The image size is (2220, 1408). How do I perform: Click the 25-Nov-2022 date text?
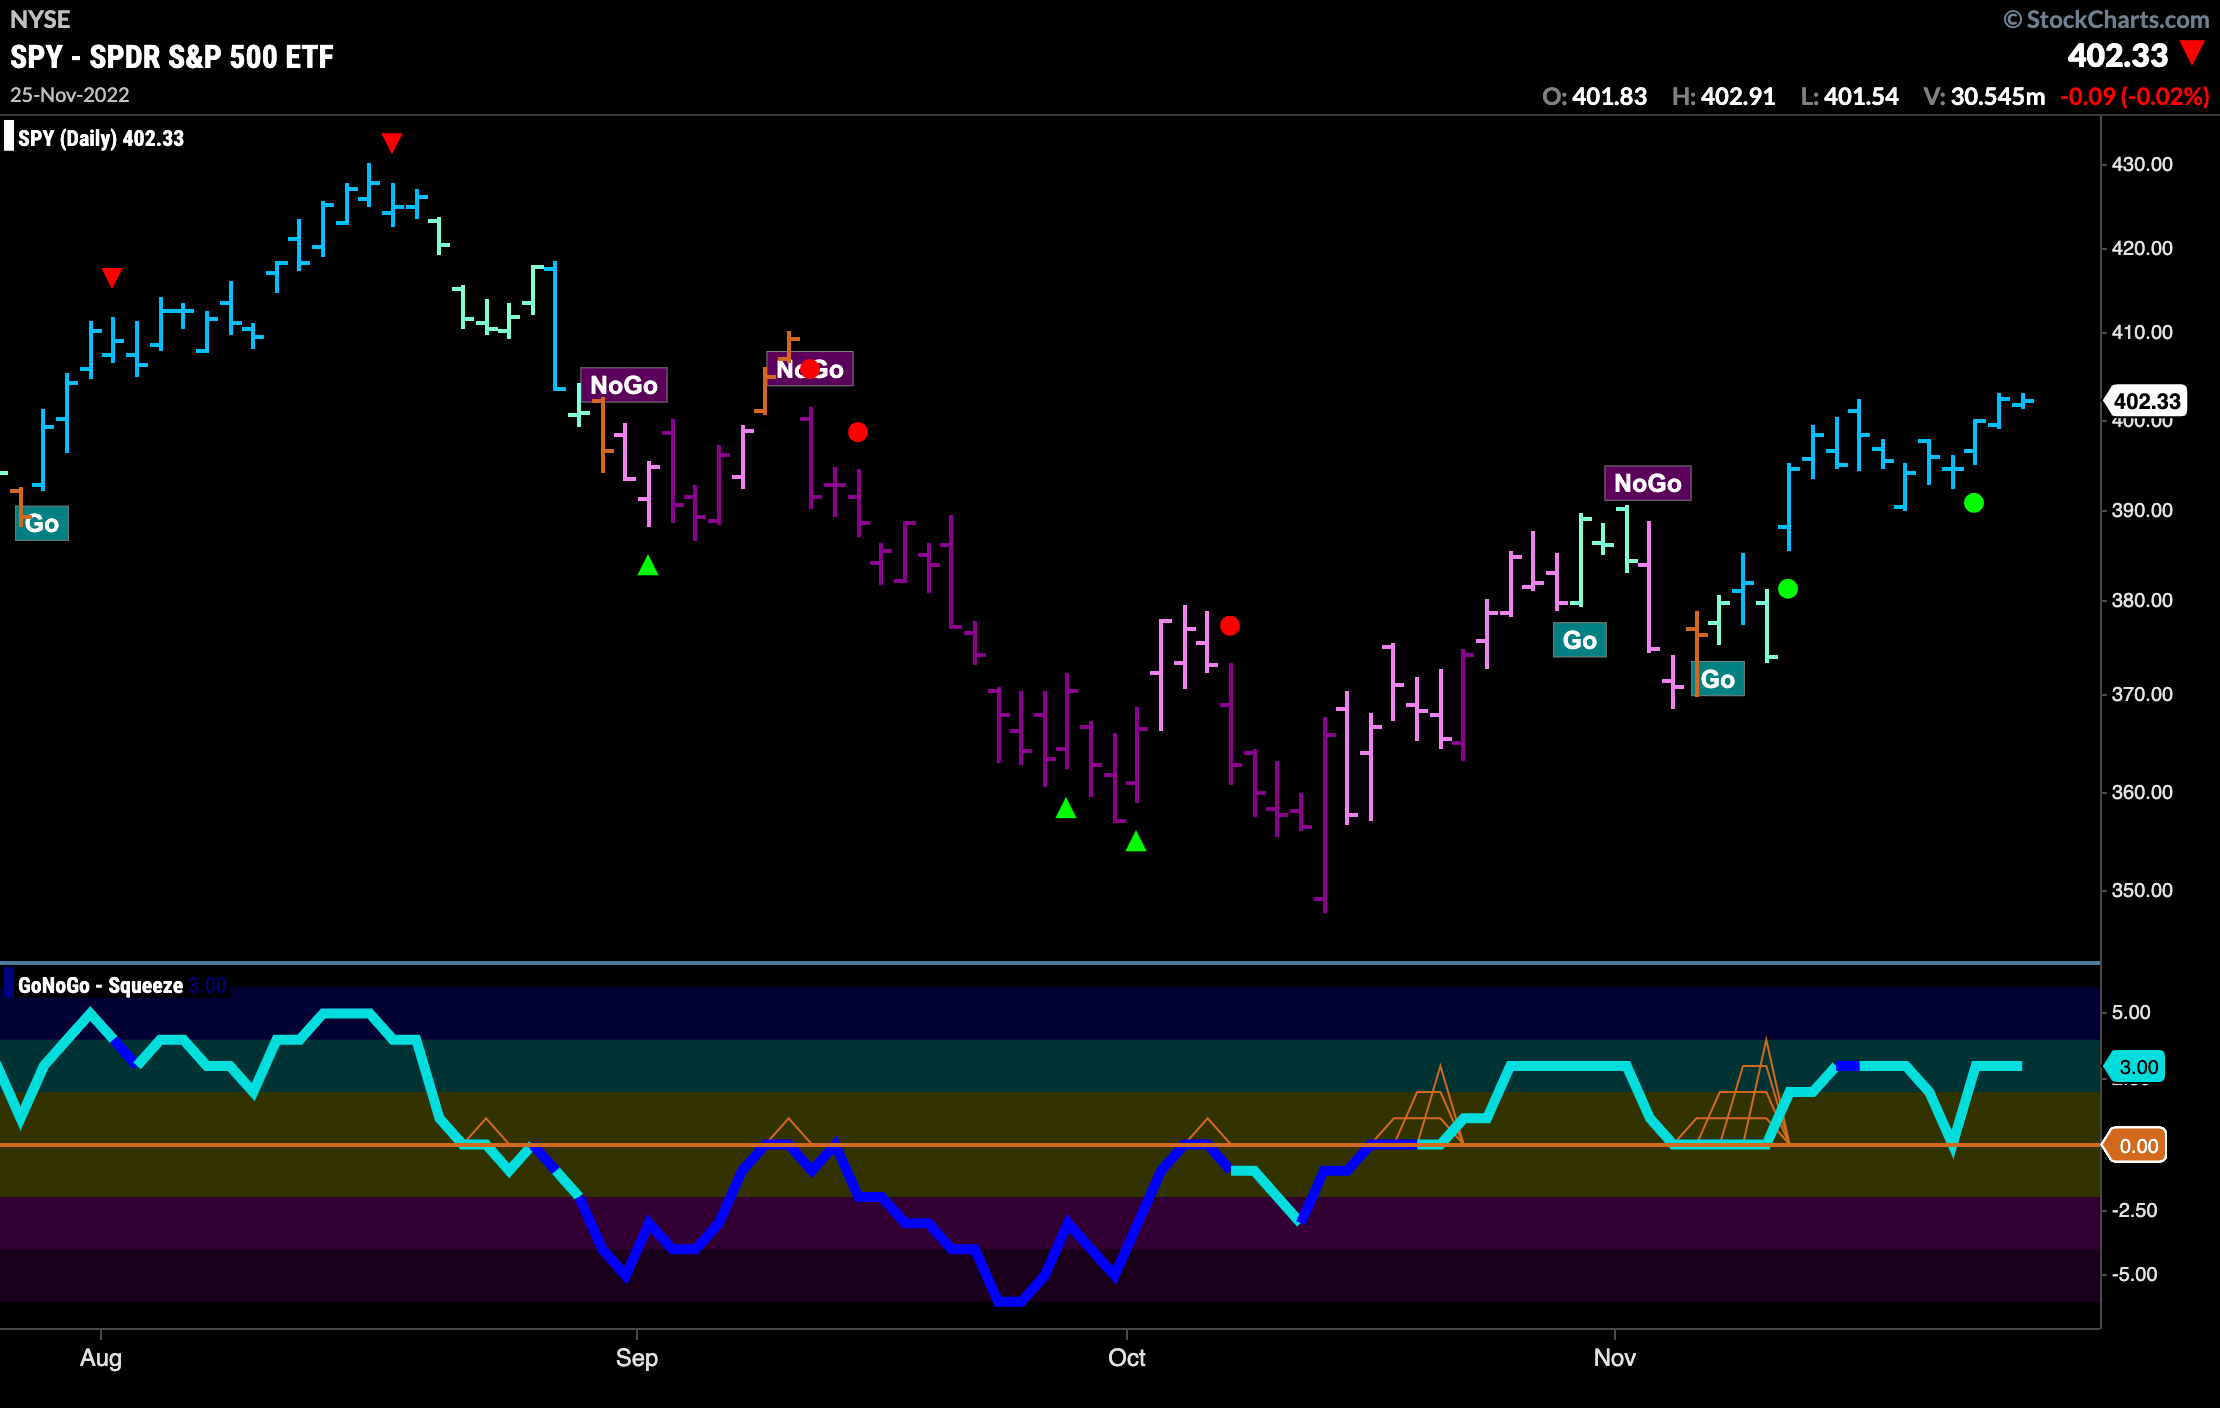click(70, 95)
